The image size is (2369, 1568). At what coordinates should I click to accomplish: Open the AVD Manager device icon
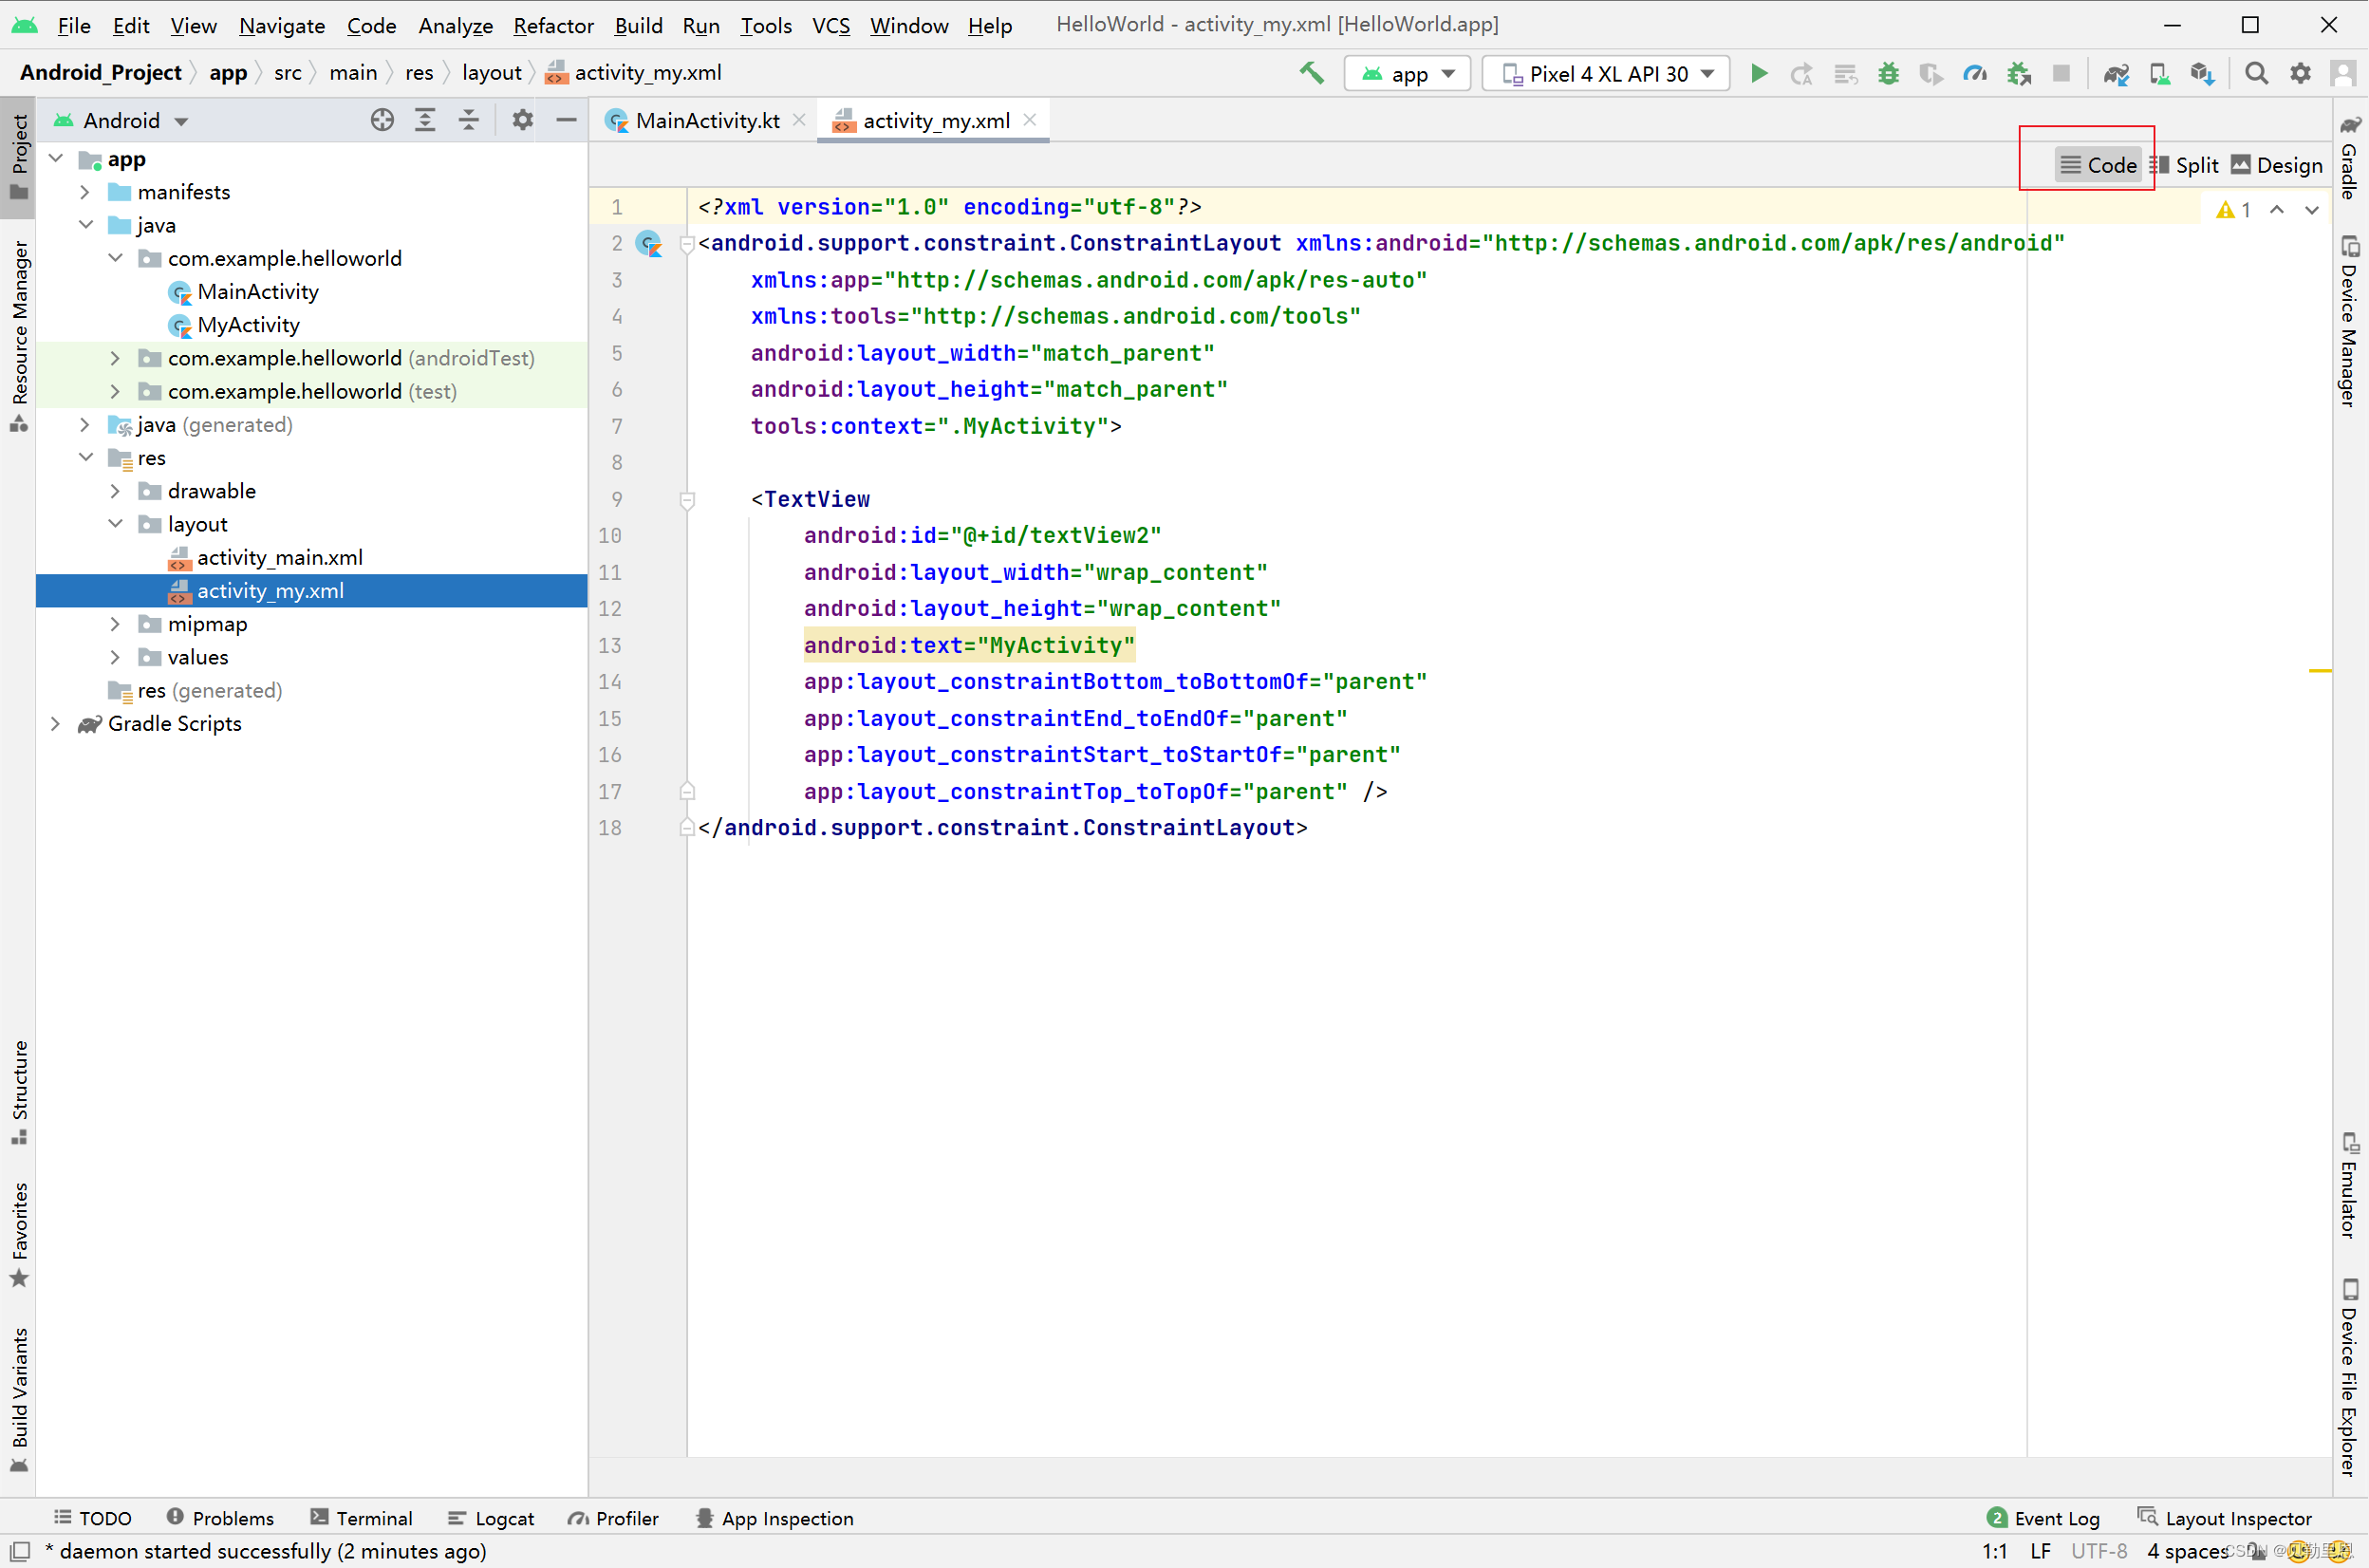2159,73
